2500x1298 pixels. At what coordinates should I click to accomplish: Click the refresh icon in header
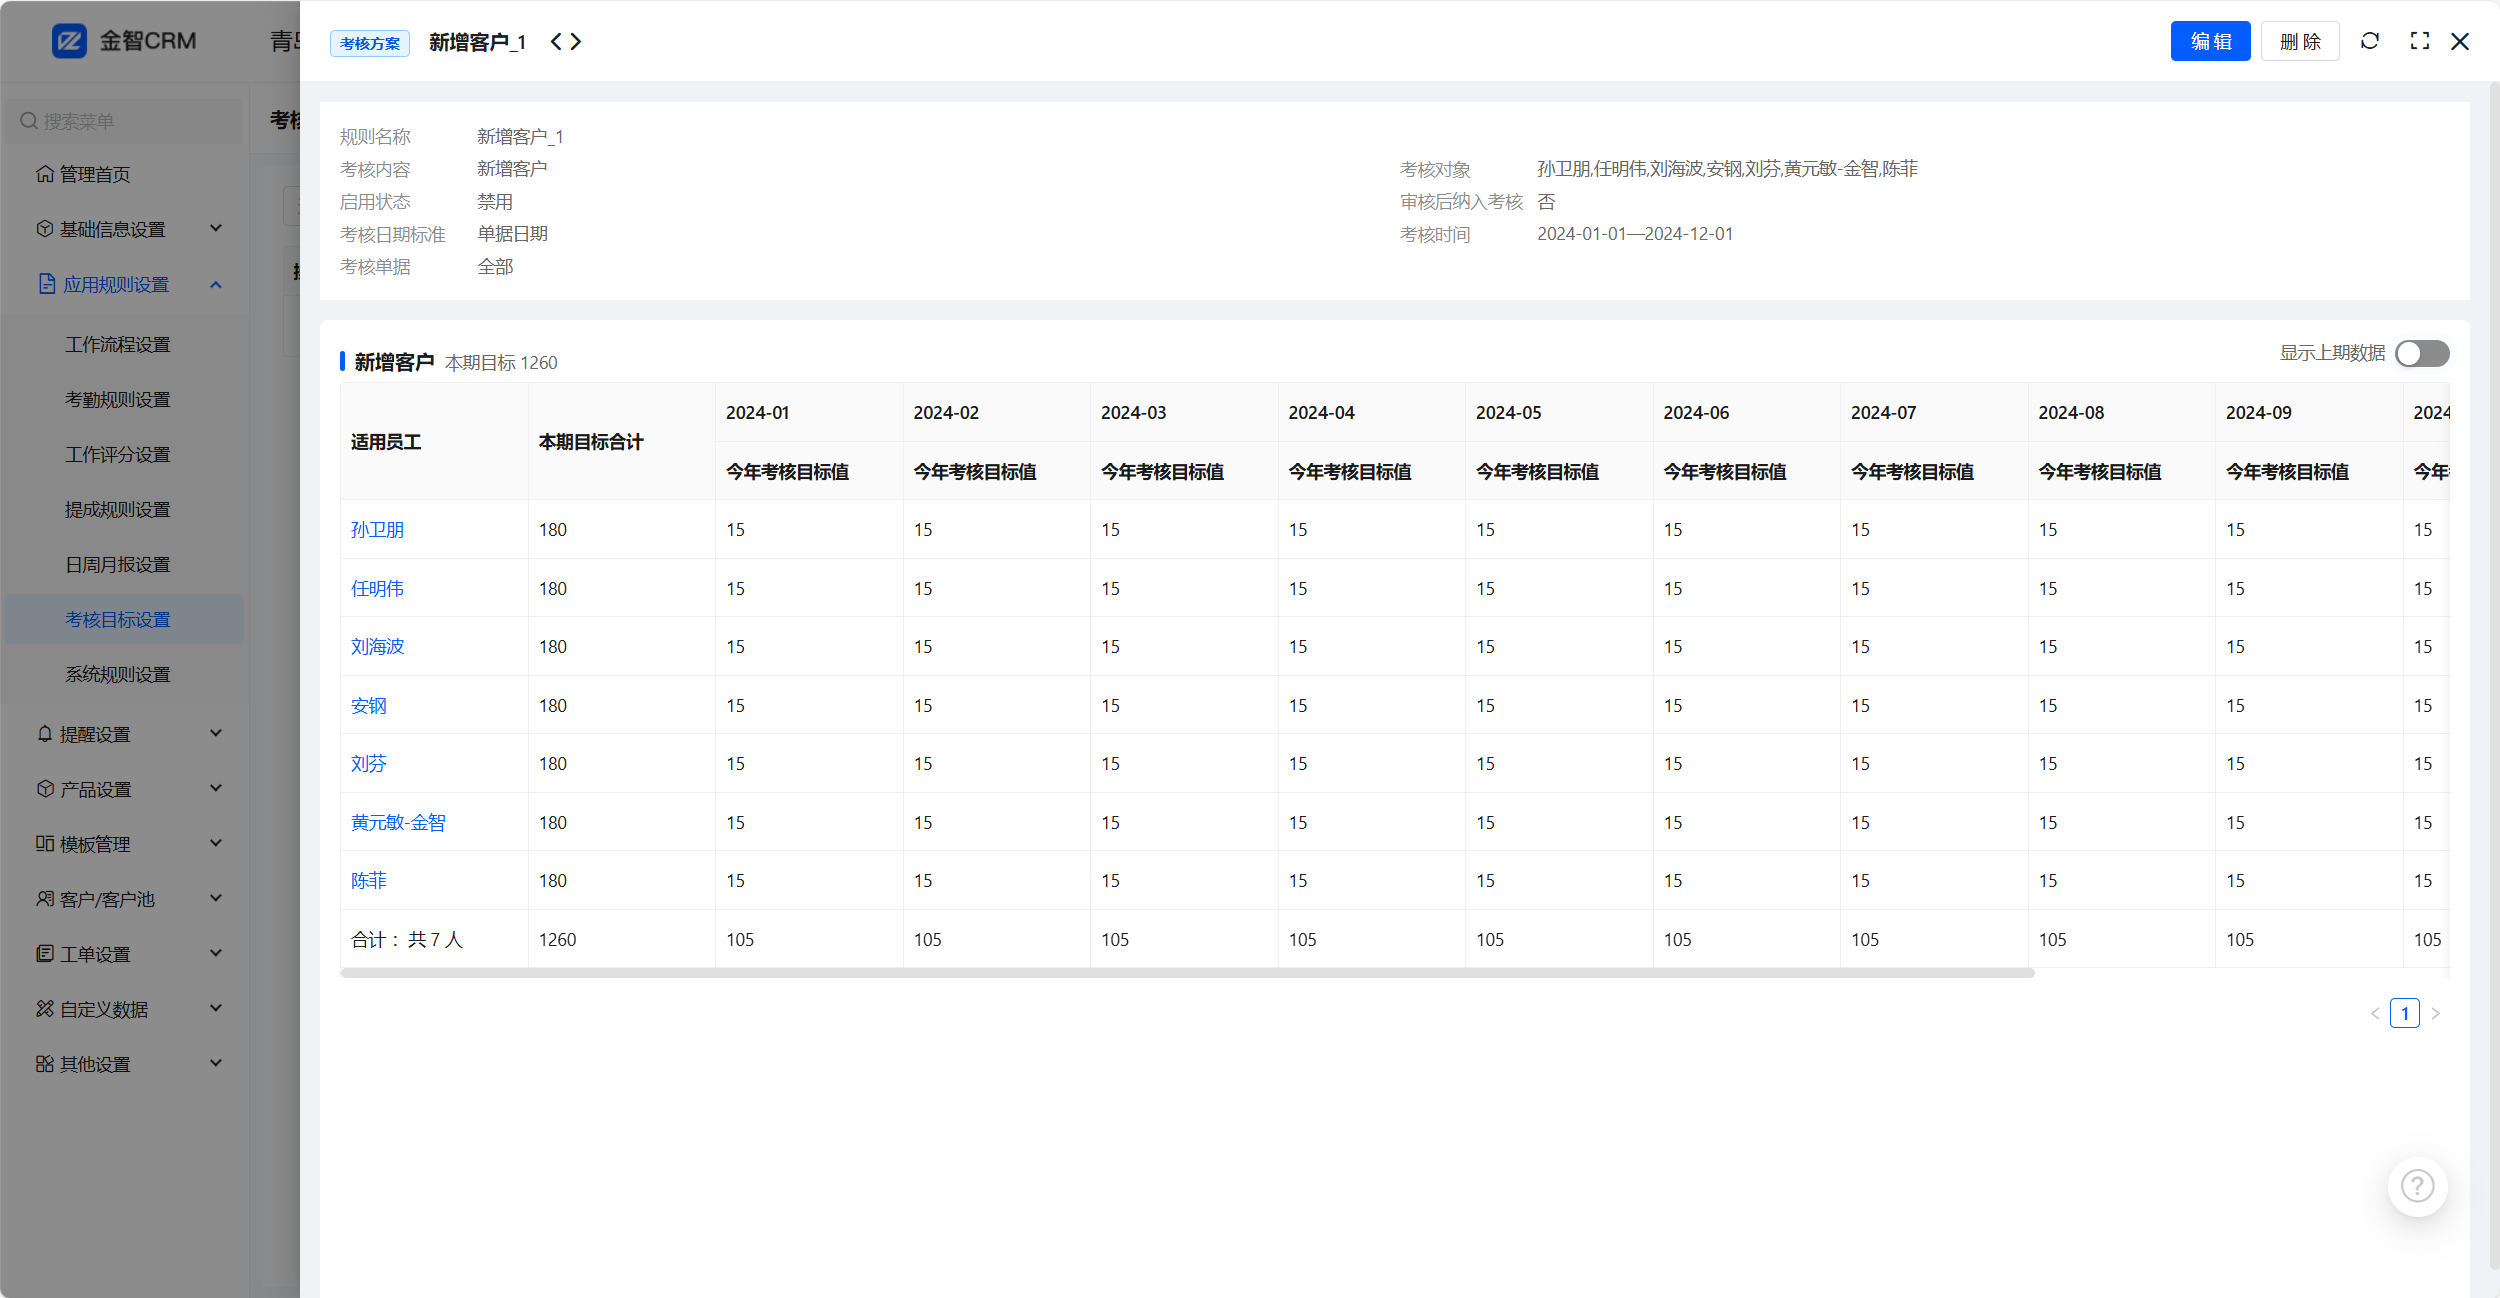[2369, 41]
